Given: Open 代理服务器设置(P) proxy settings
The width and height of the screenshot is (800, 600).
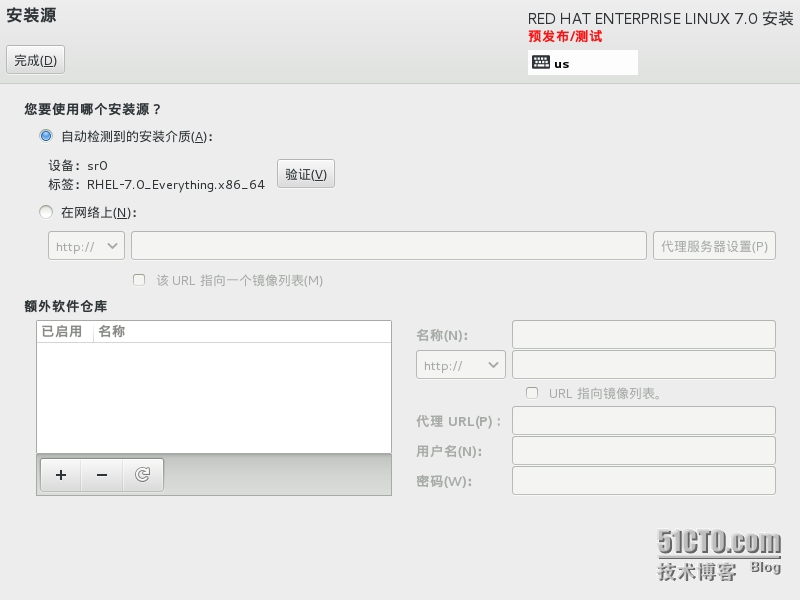Looking at the screenshot, I should [714, 246].
